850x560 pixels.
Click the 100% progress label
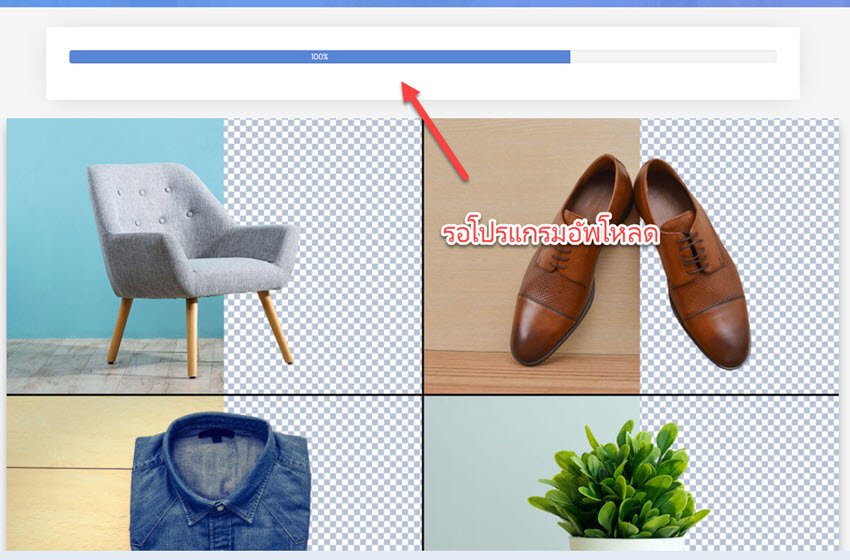319,57
